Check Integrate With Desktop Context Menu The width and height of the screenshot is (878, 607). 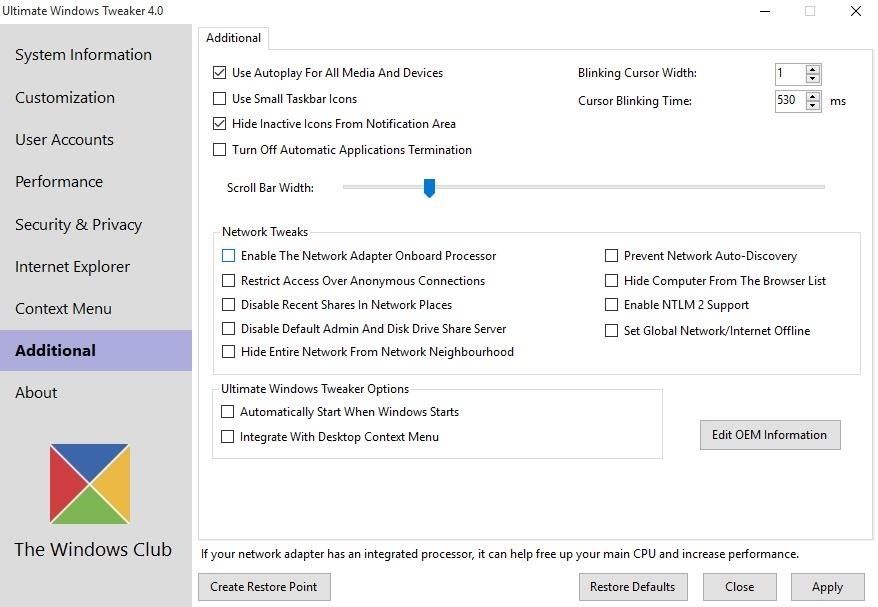[227, 437]
